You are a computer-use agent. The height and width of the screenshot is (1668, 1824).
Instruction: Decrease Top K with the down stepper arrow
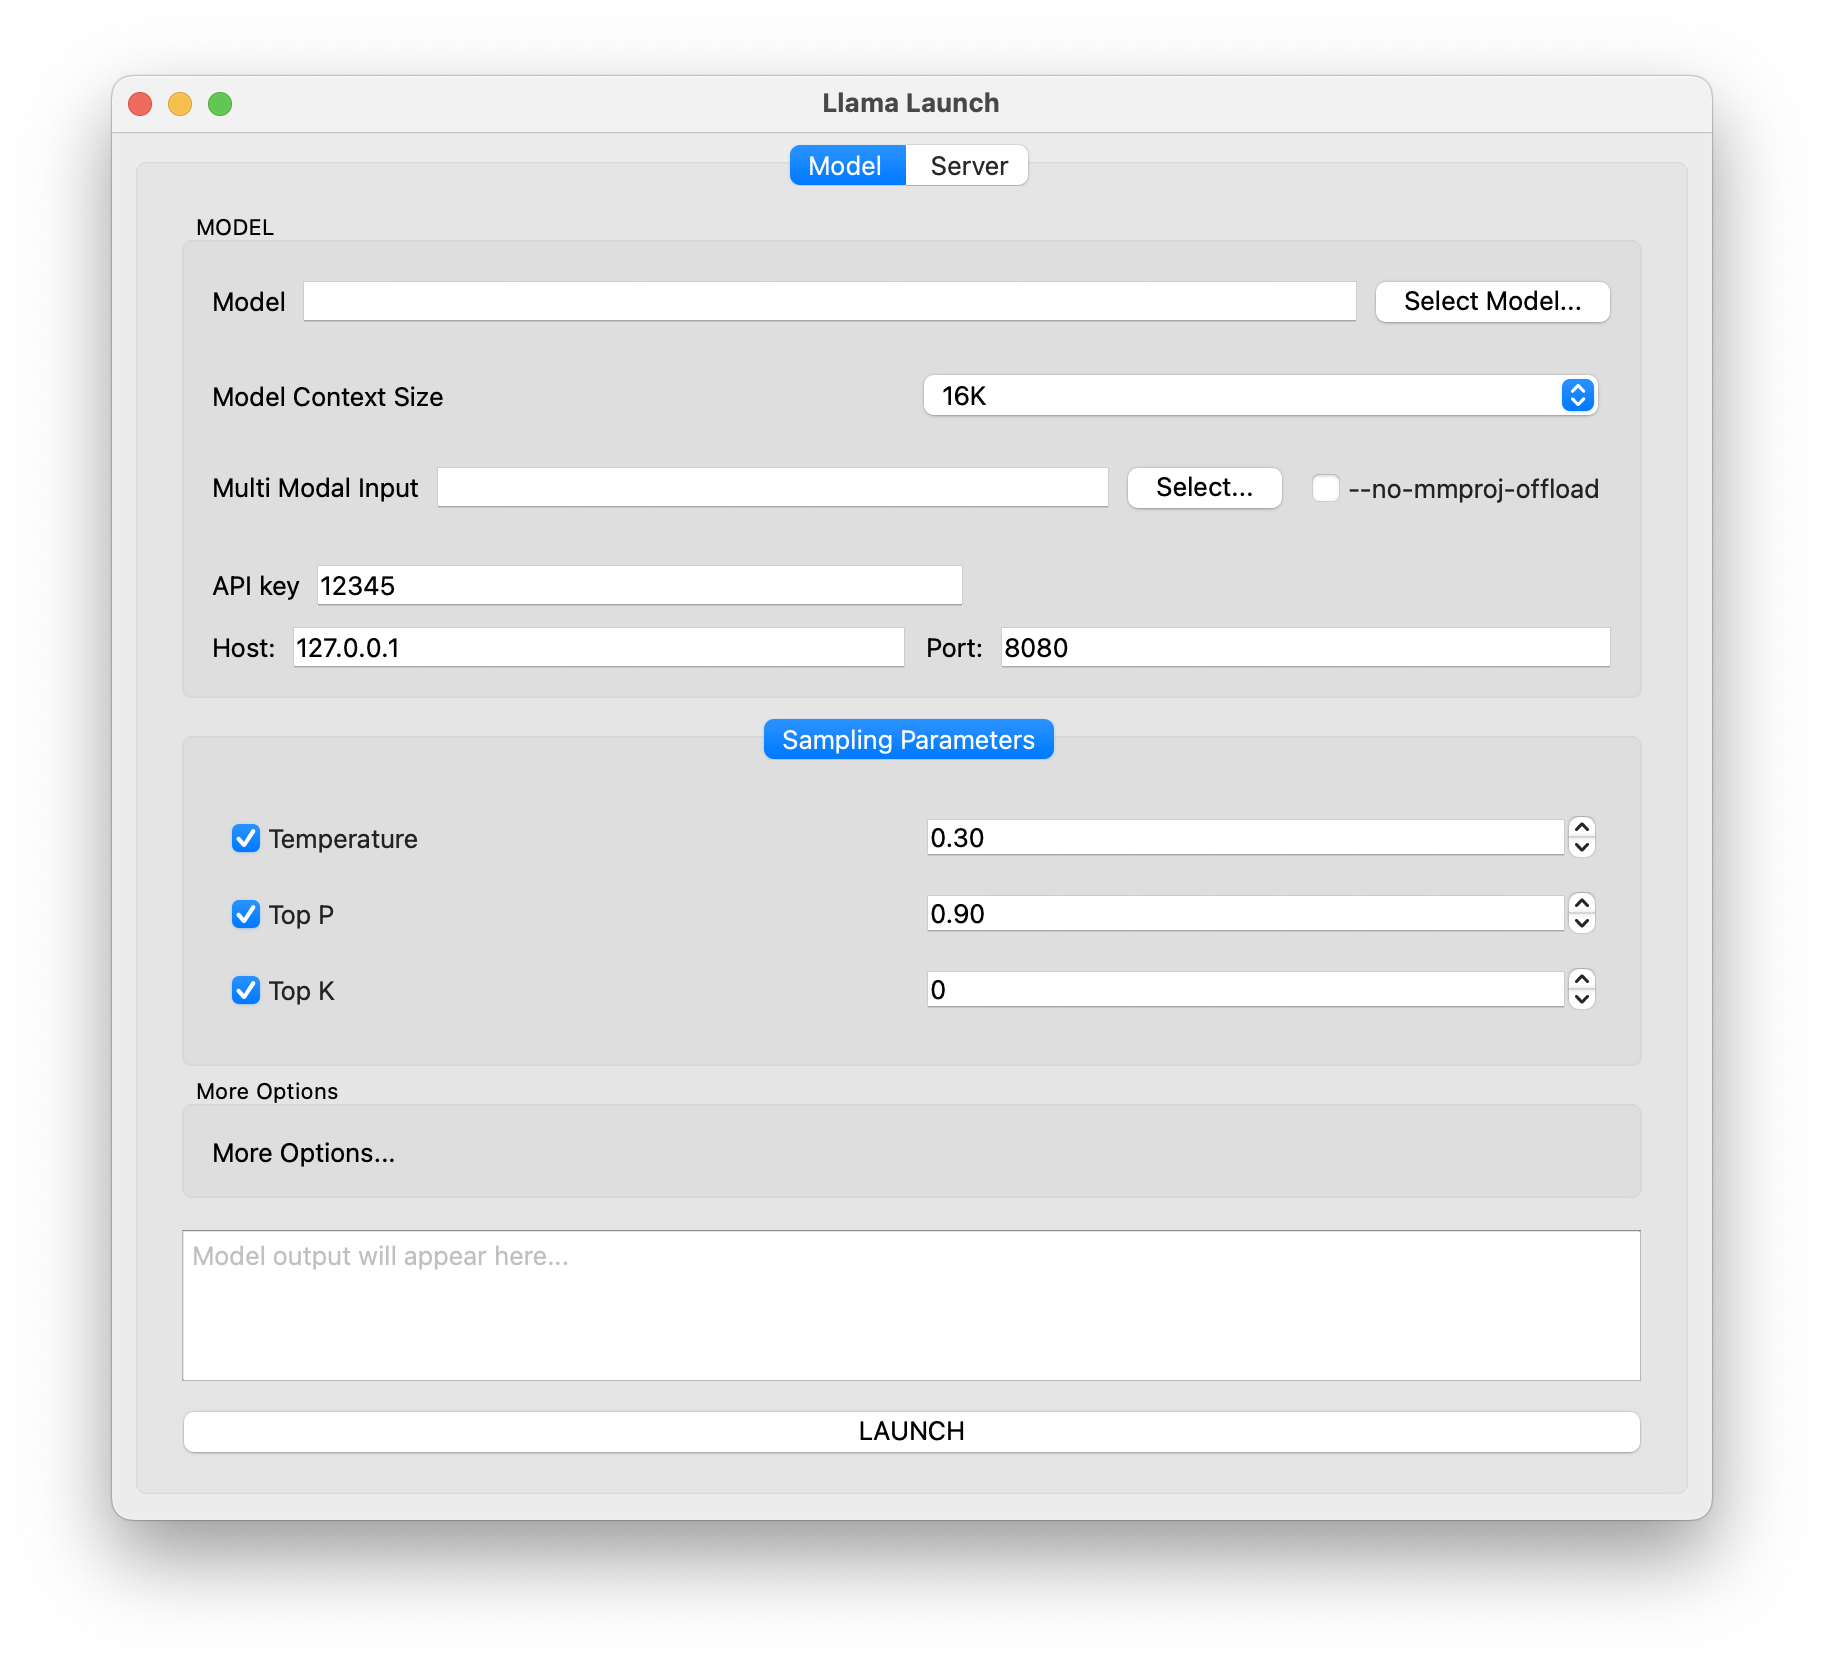point(1581,999)
